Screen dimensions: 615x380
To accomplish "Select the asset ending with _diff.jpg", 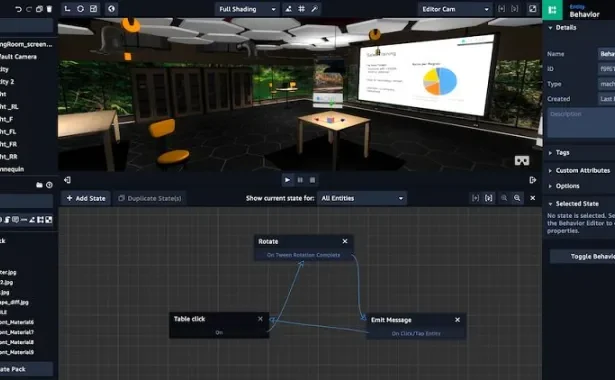I will pyautogui.click(x=15, y=302).
